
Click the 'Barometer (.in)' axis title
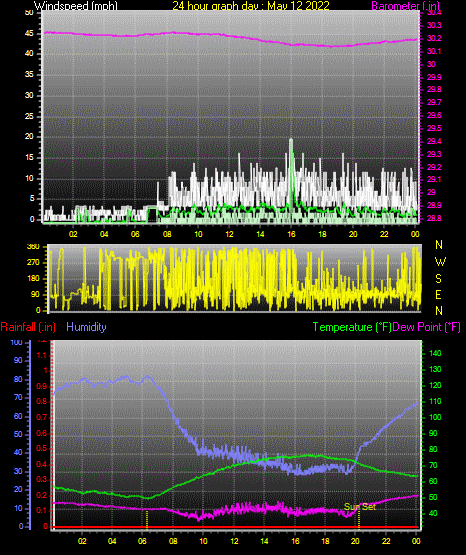[405, 6]
